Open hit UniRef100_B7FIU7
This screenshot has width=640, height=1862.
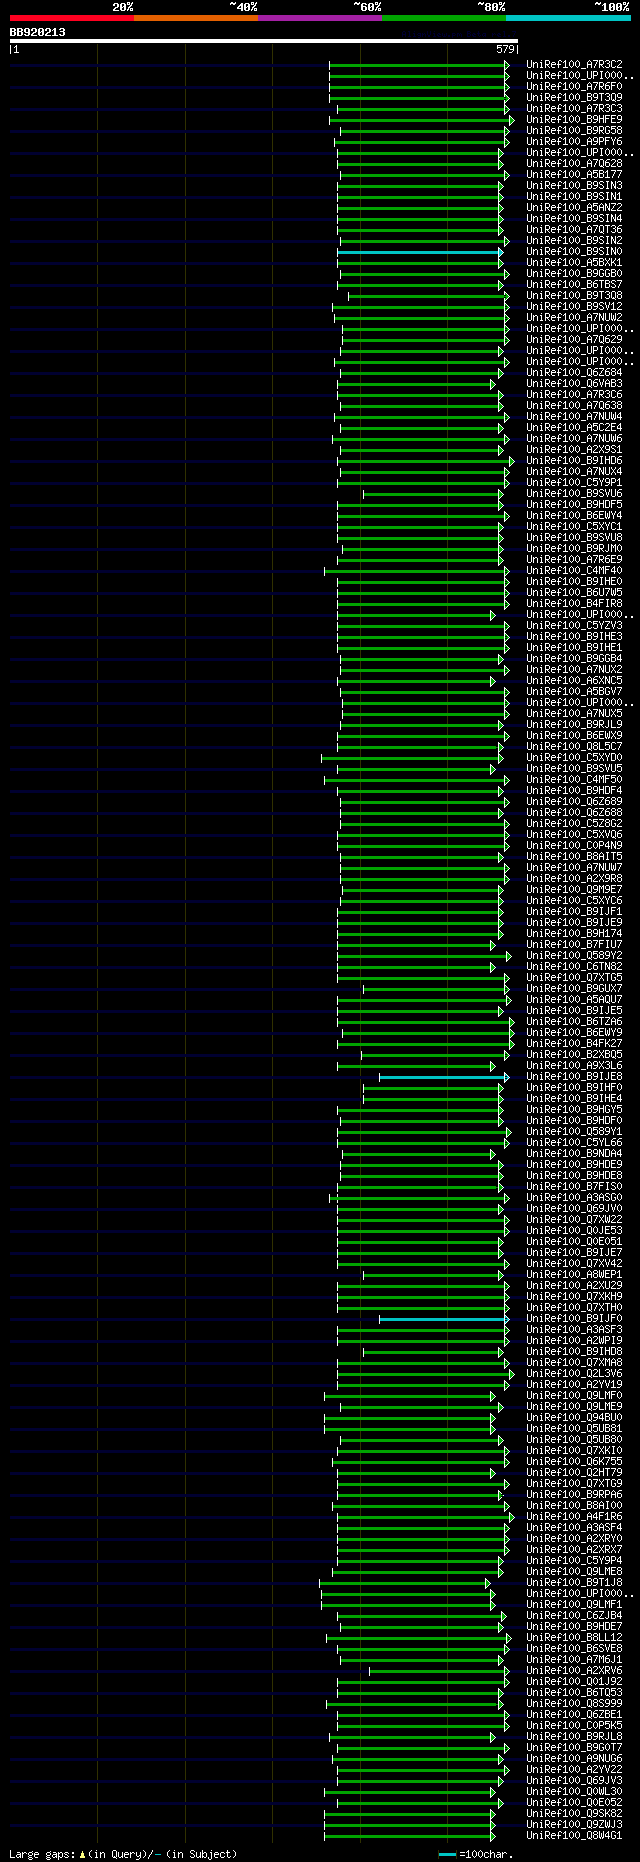(x=574, y=945)
